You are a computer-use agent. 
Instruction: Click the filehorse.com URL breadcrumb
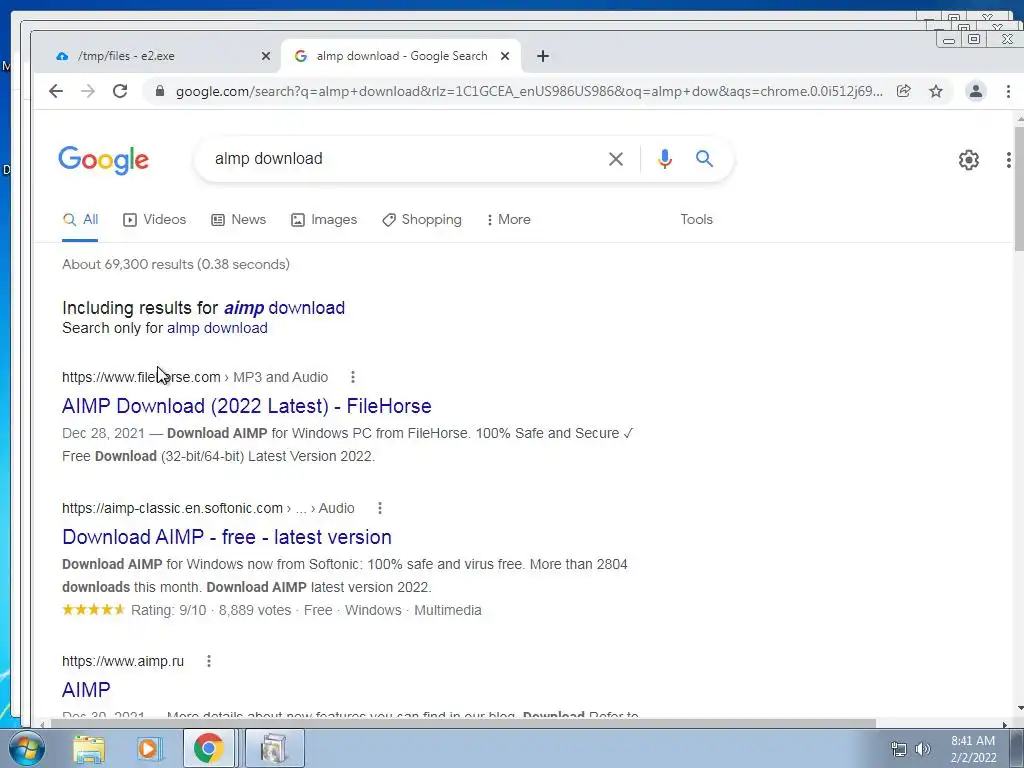[x=195, y=377]
